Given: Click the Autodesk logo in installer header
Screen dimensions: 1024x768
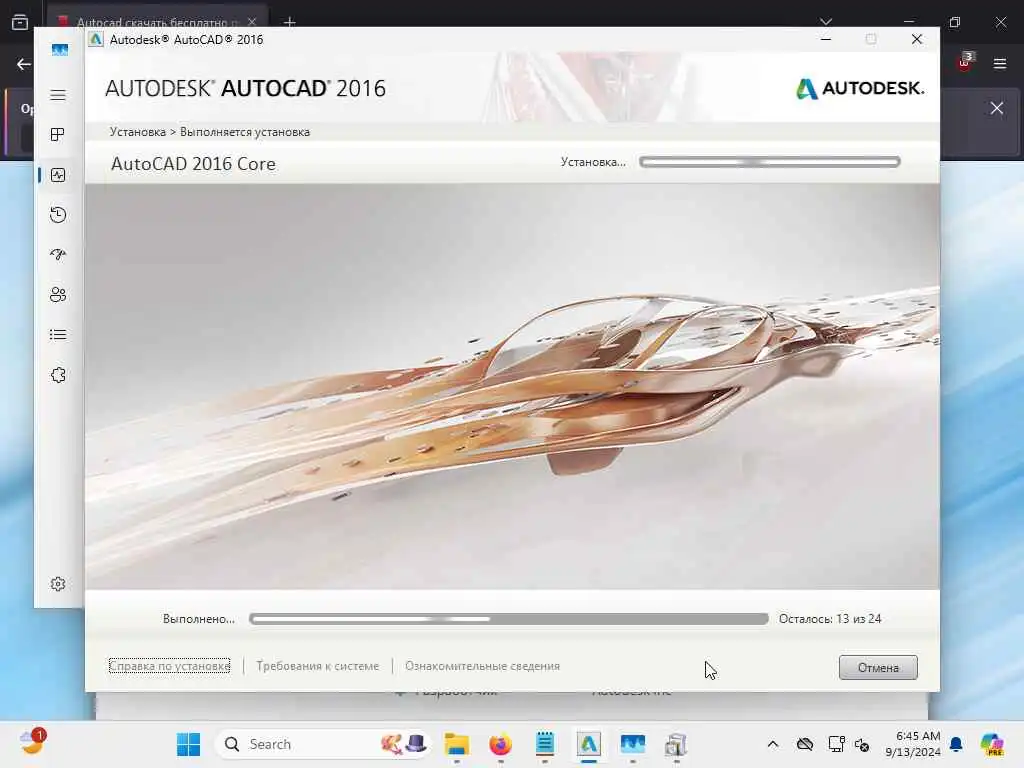Looking at the screenshot, I should [x=859, y=88].
